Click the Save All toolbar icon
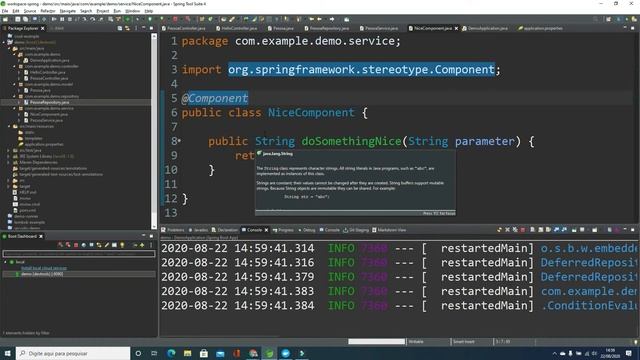The width and height of the screenshot is (640, 360). click(x=25, y=19)
